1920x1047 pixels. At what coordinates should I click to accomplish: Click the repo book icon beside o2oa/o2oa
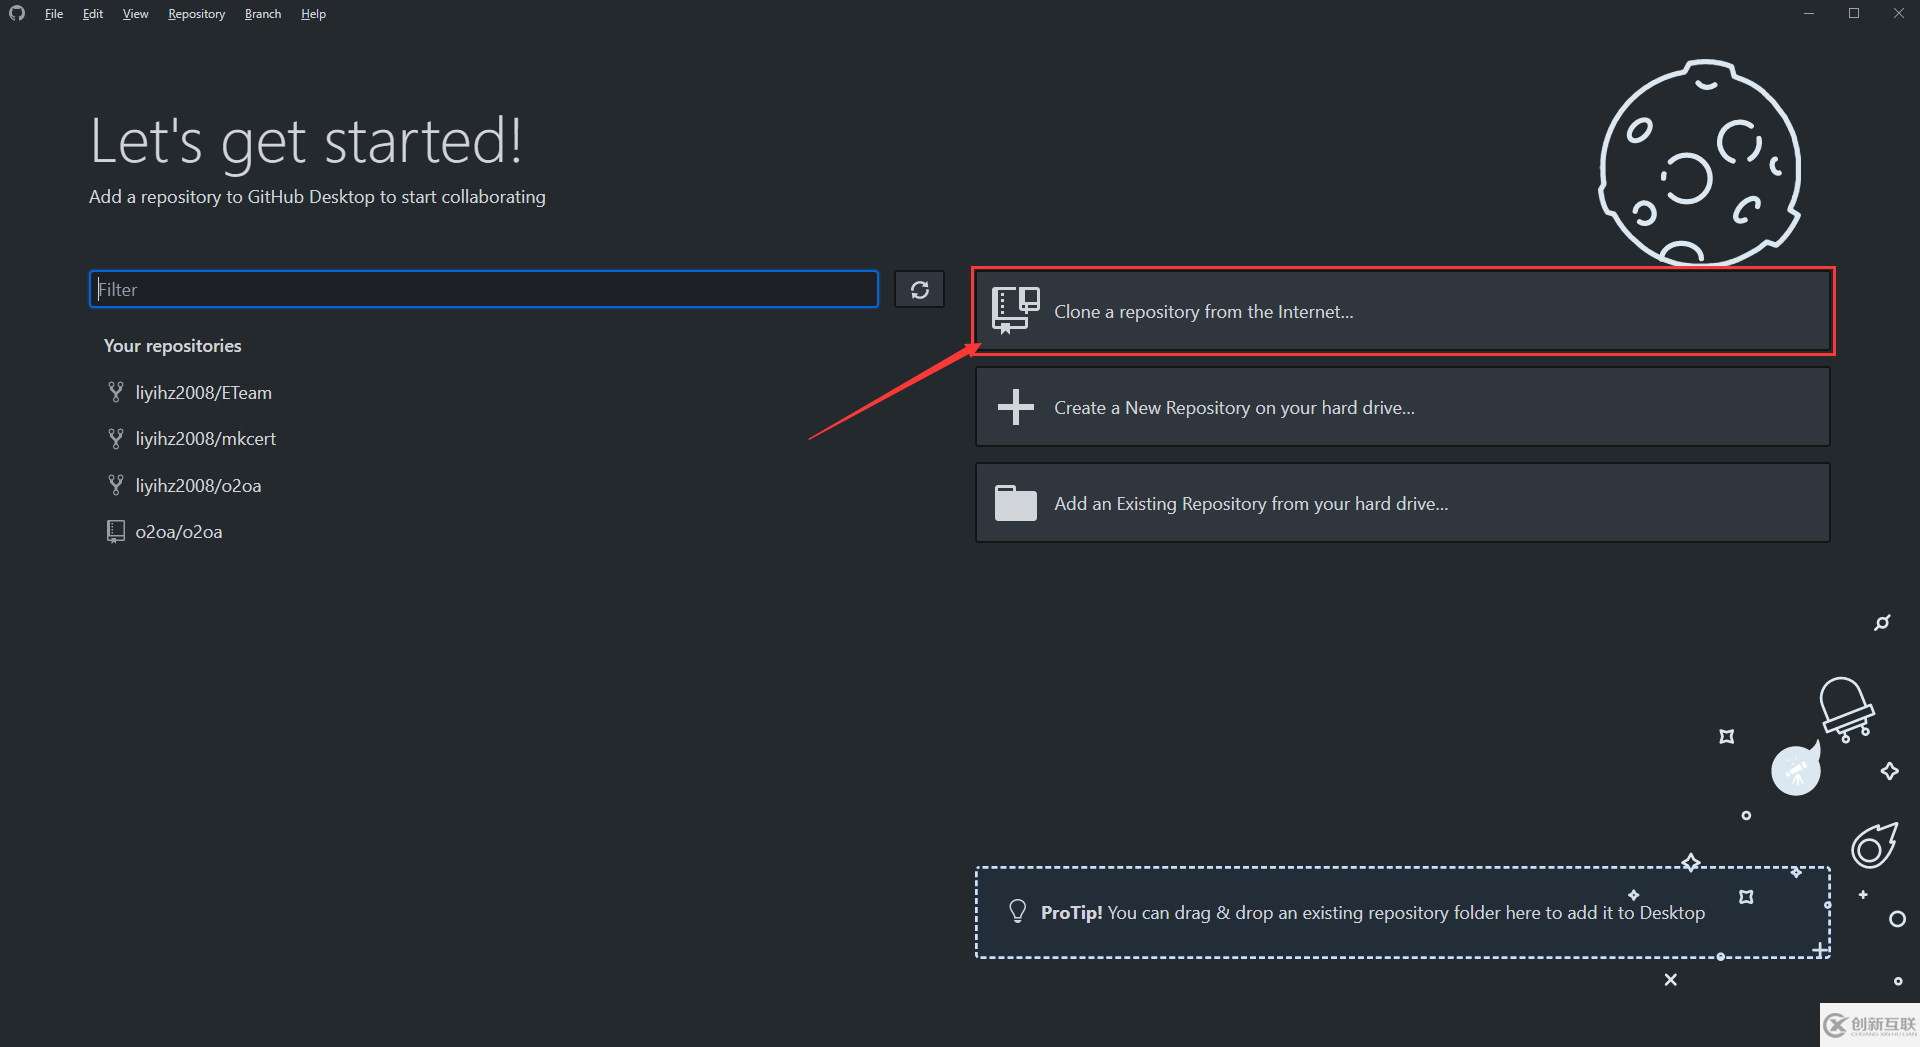click(x=116, y=531)
